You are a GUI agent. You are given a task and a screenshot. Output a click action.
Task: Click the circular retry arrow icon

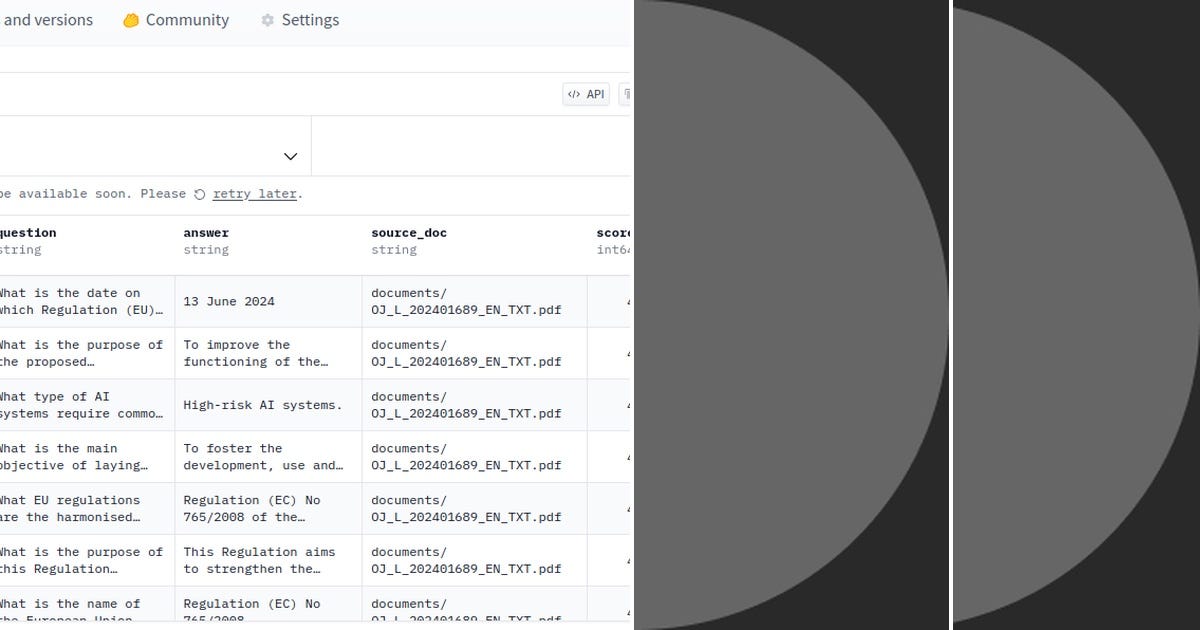click(201, 194)
